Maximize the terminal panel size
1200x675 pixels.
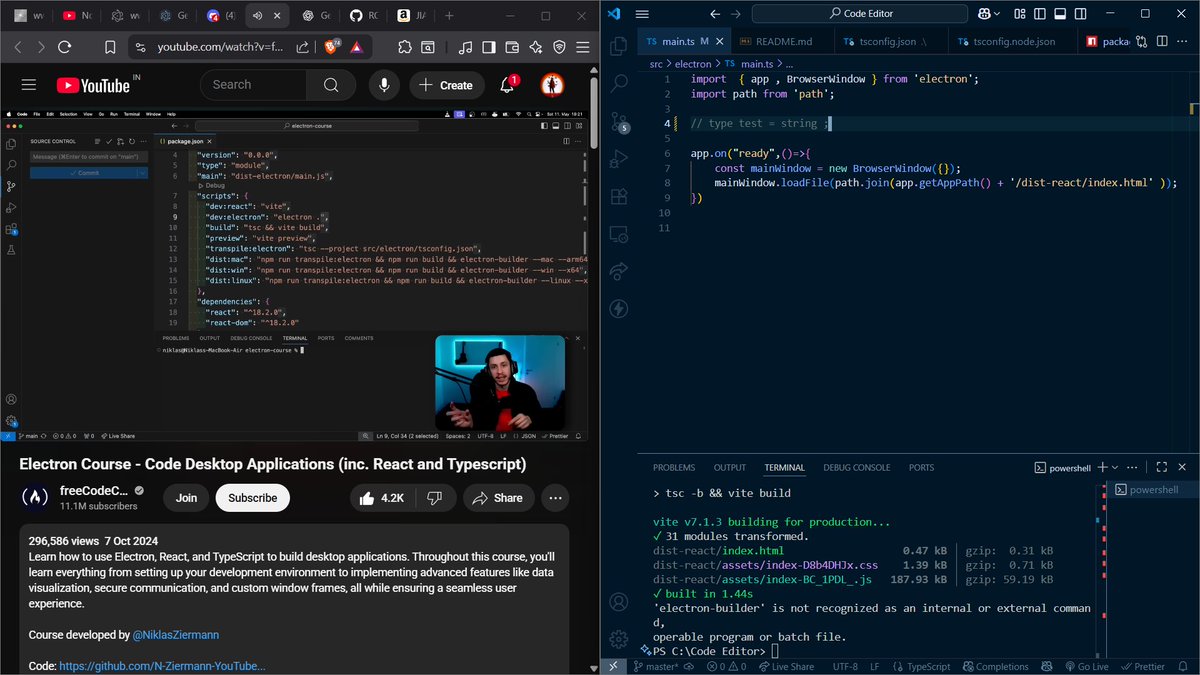[1162, 467]
